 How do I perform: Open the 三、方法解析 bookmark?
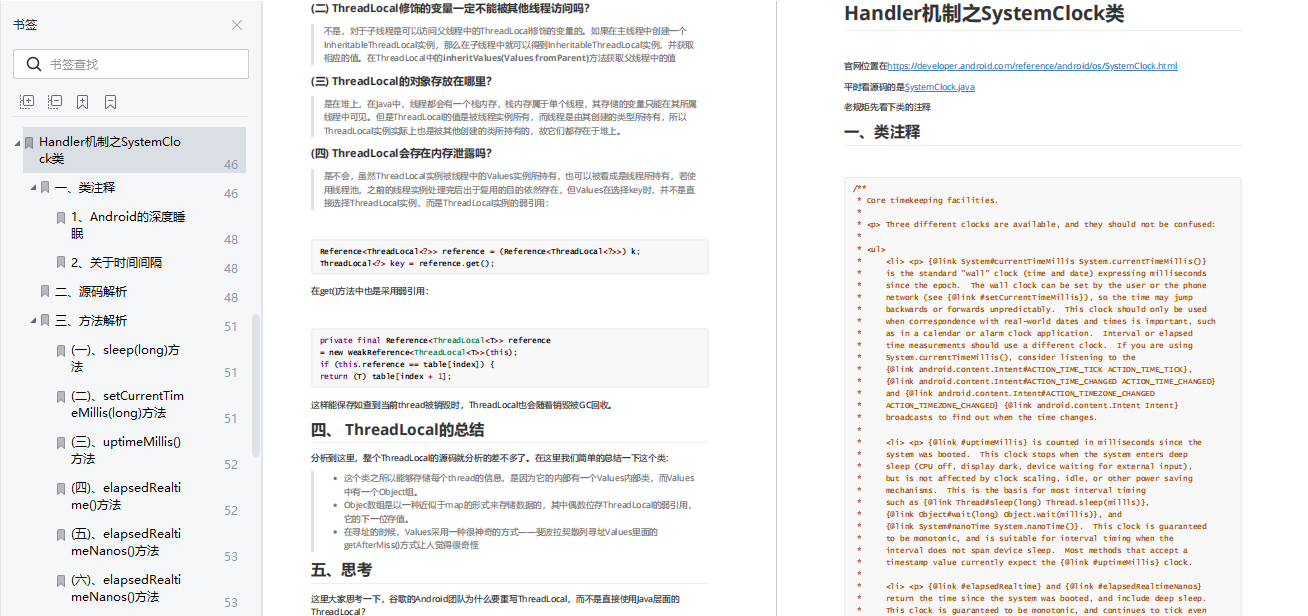coord(91,321)
